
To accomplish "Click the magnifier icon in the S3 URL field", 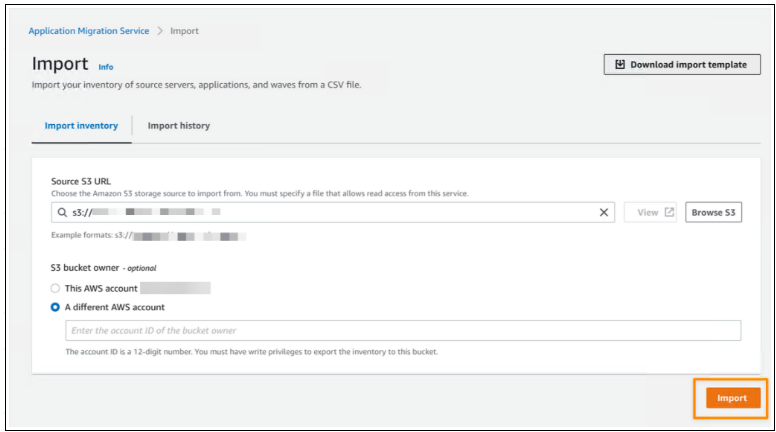I will (62, 212).
